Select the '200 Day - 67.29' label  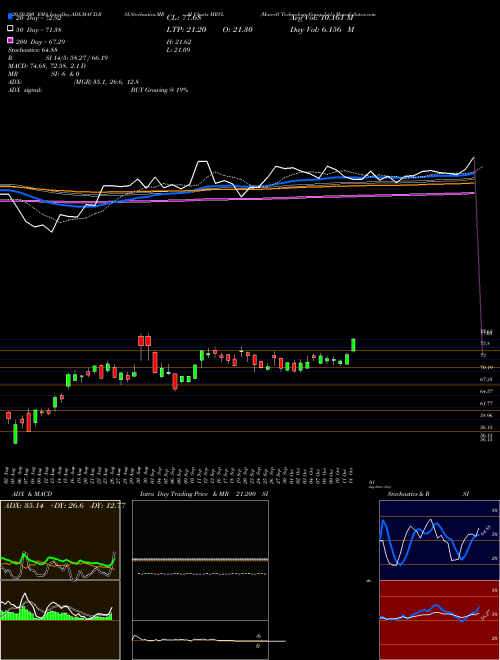[x=41, y=42]
